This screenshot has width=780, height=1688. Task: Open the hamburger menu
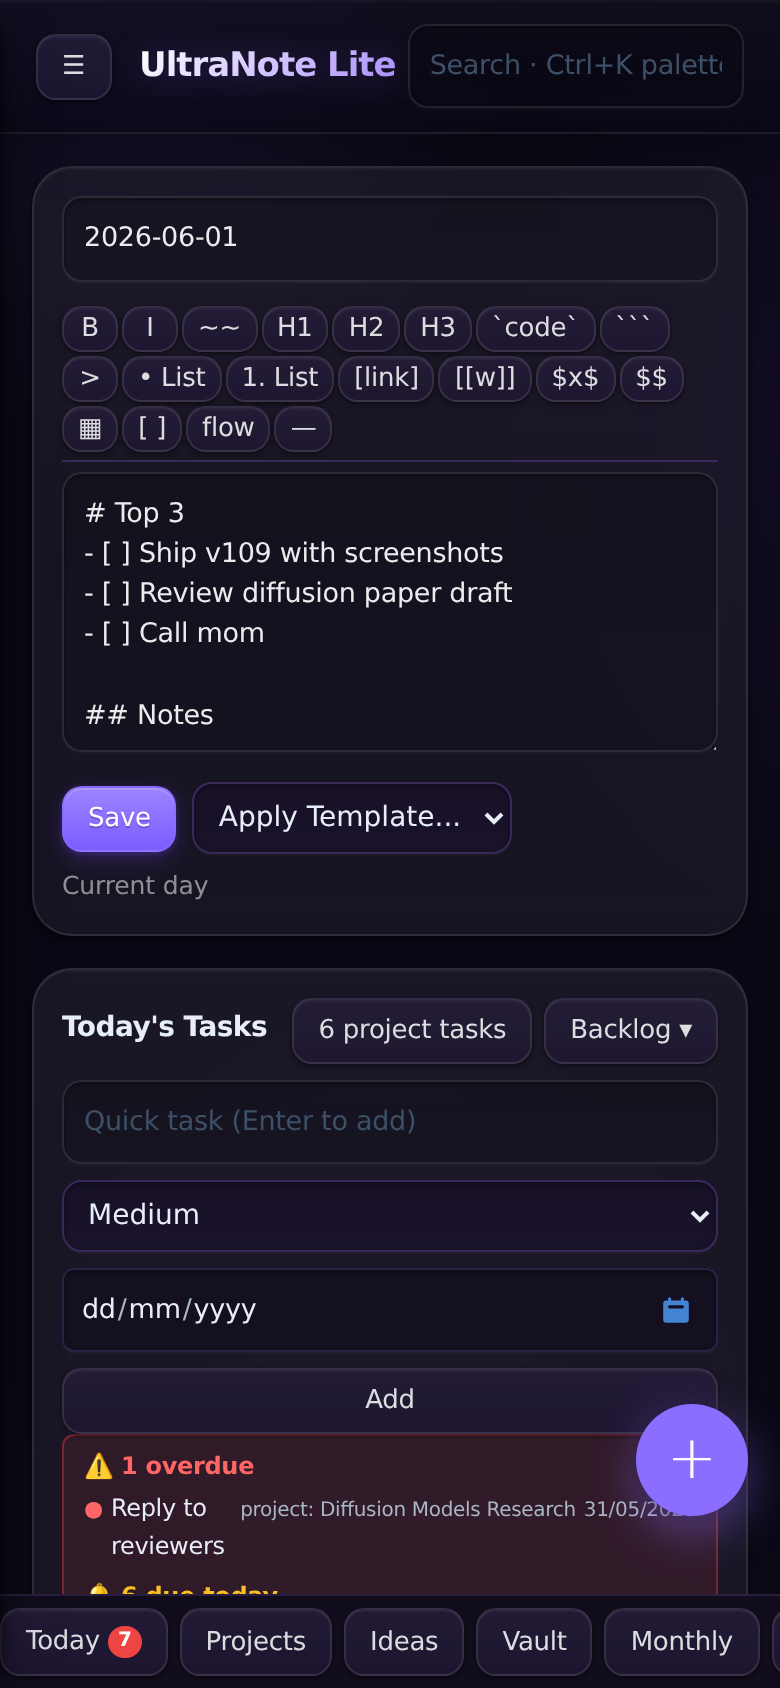click(74, 66)
